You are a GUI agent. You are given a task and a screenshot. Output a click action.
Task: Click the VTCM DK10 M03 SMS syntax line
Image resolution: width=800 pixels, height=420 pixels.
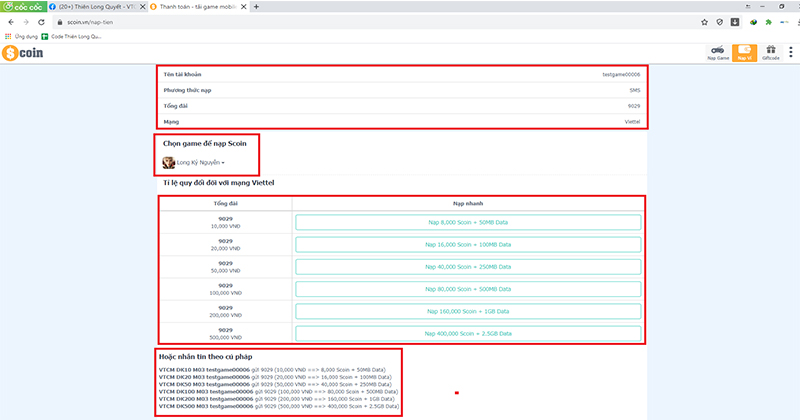click(272, 370)
